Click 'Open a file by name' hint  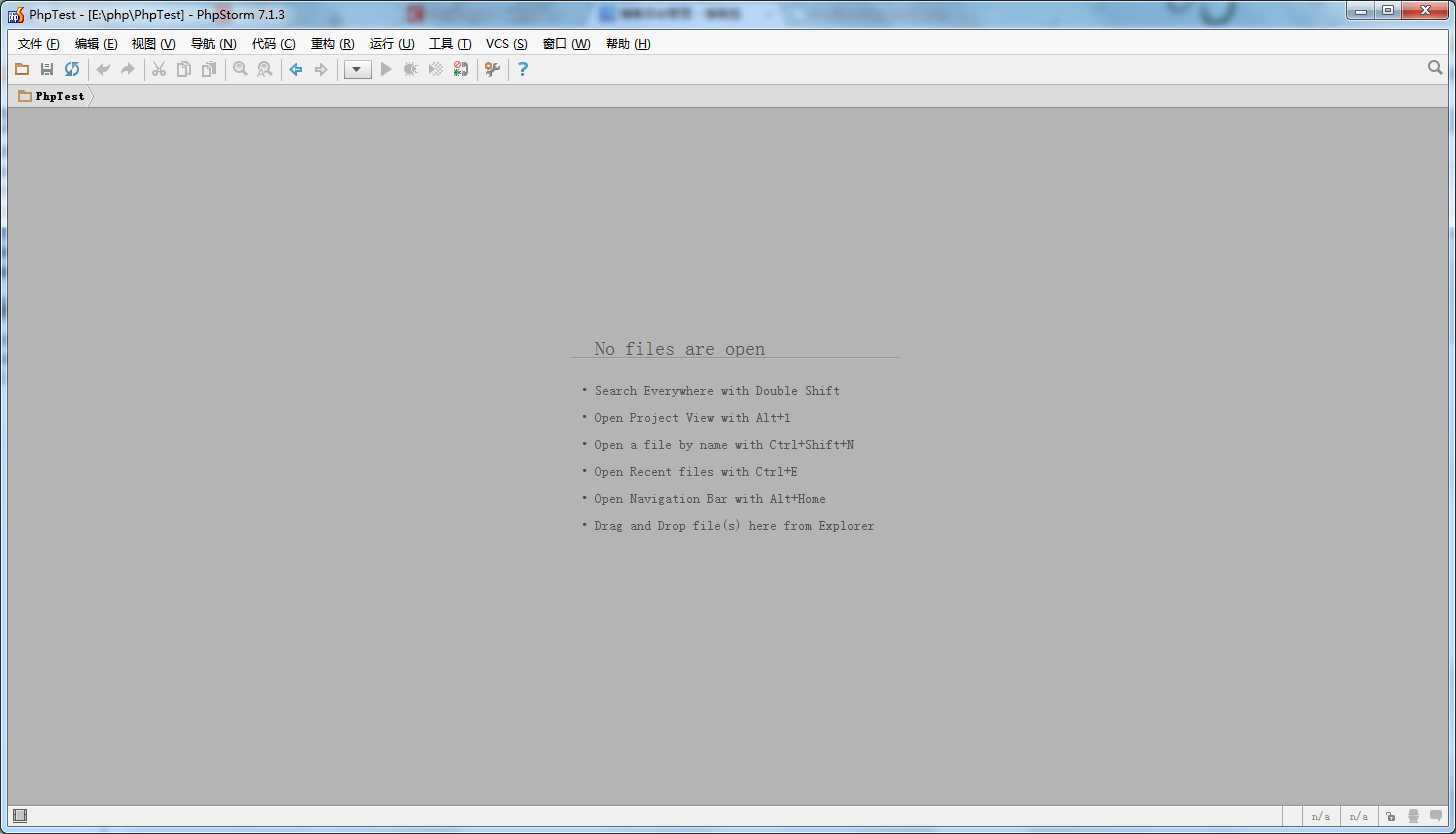coord(724,445)
